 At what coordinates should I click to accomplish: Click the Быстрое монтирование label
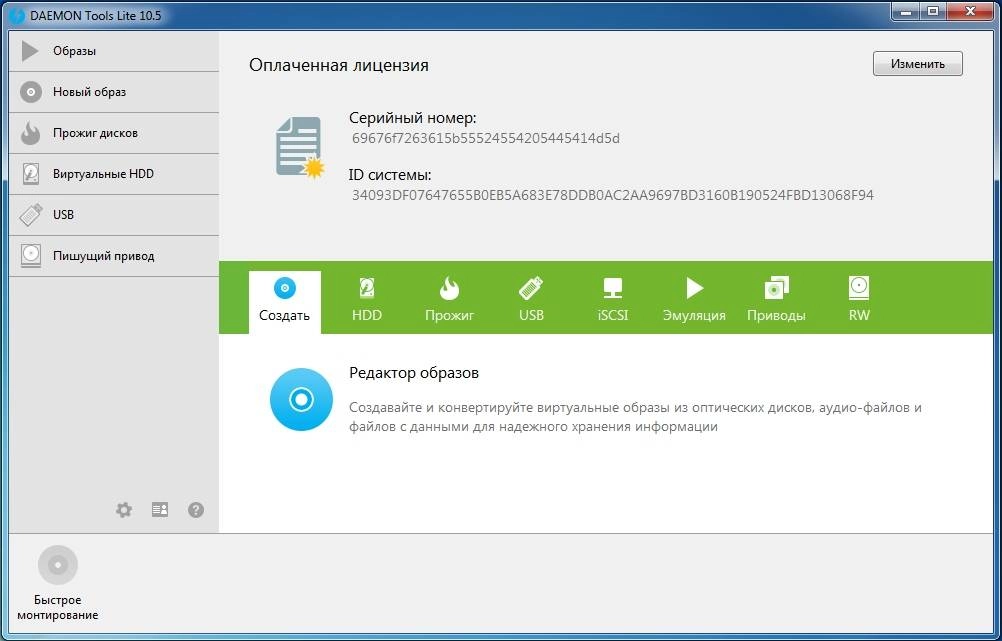click(58, 608)
